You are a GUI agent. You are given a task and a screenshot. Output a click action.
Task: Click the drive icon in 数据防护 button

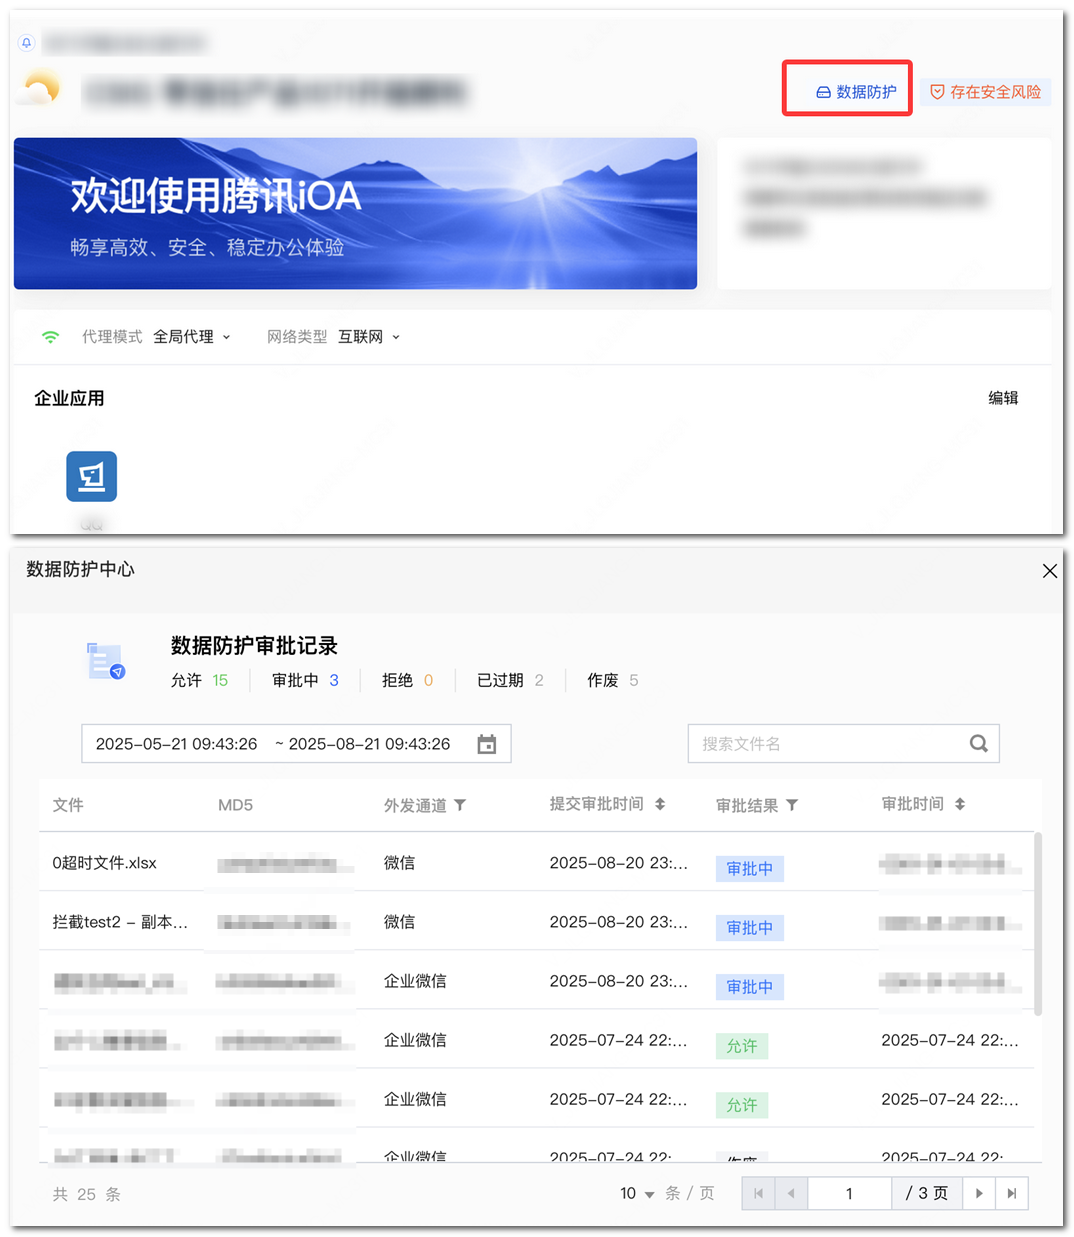pyautogui.click(x=823, y=92)
